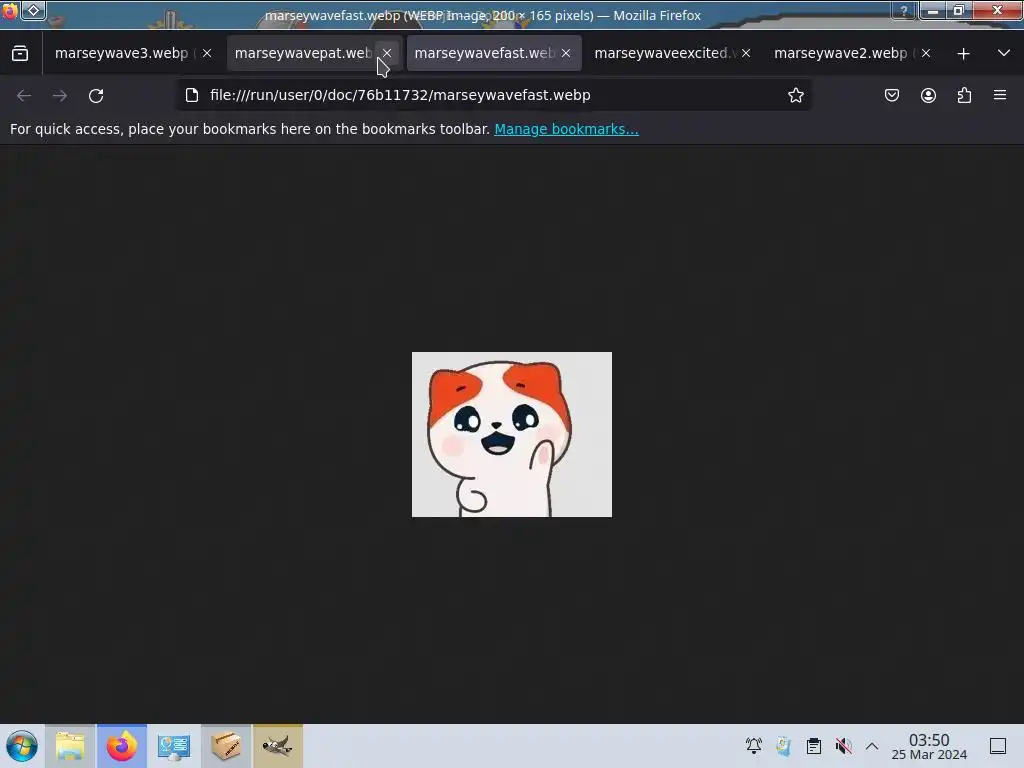Open the Manage bookmarks link
The width and height of the screenshot is (1024, 768).
[x=566, y=129]
